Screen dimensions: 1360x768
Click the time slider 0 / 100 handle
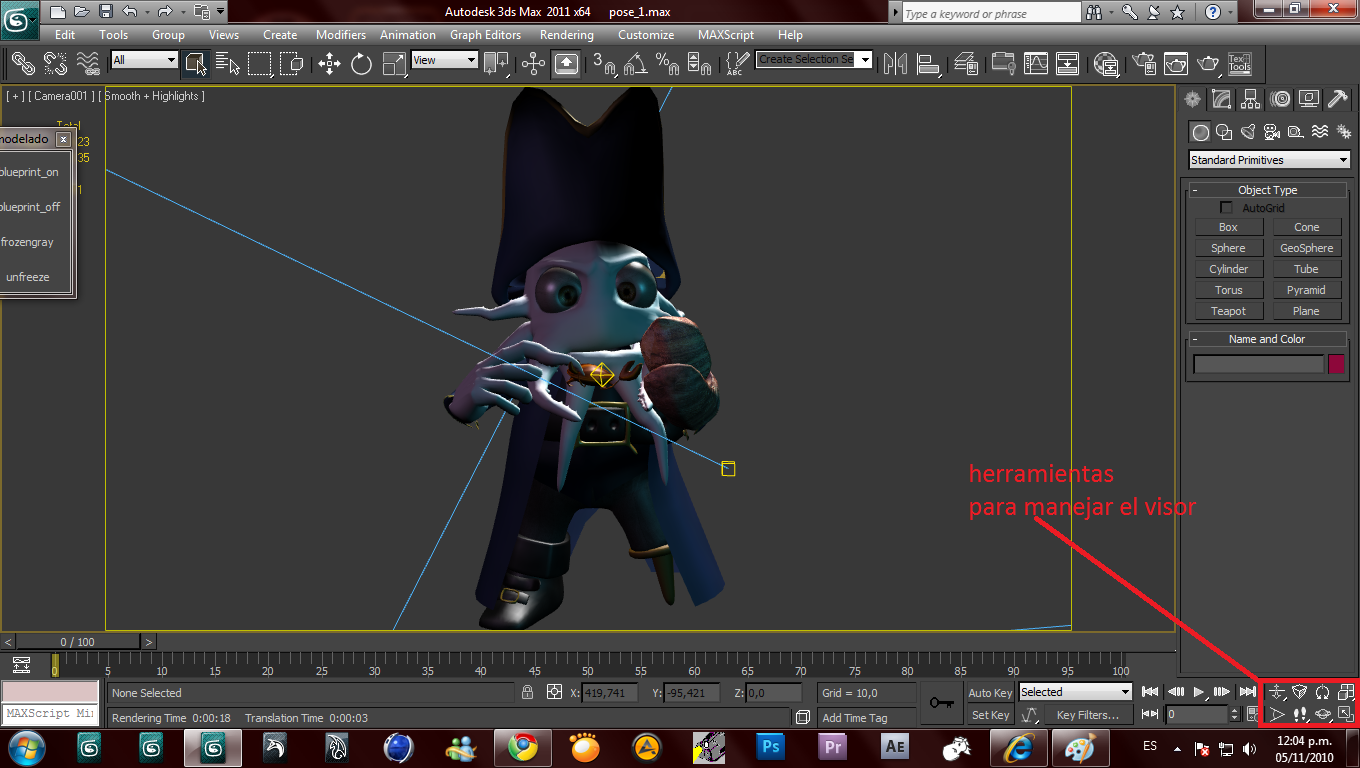pyautogui.click(x=78, y=642)
